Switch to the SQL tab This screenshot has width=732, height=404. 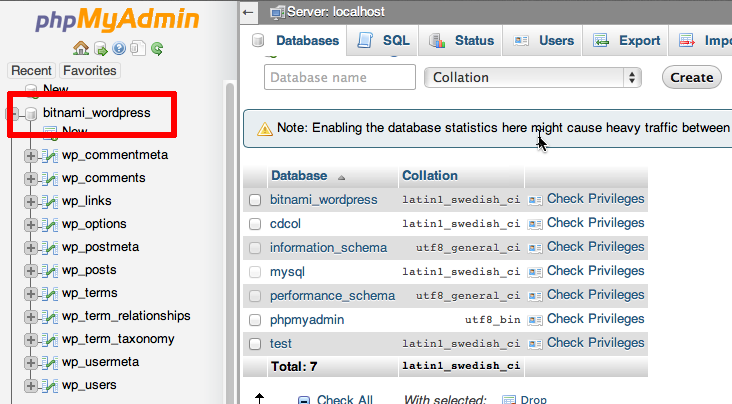click(384, 41)
